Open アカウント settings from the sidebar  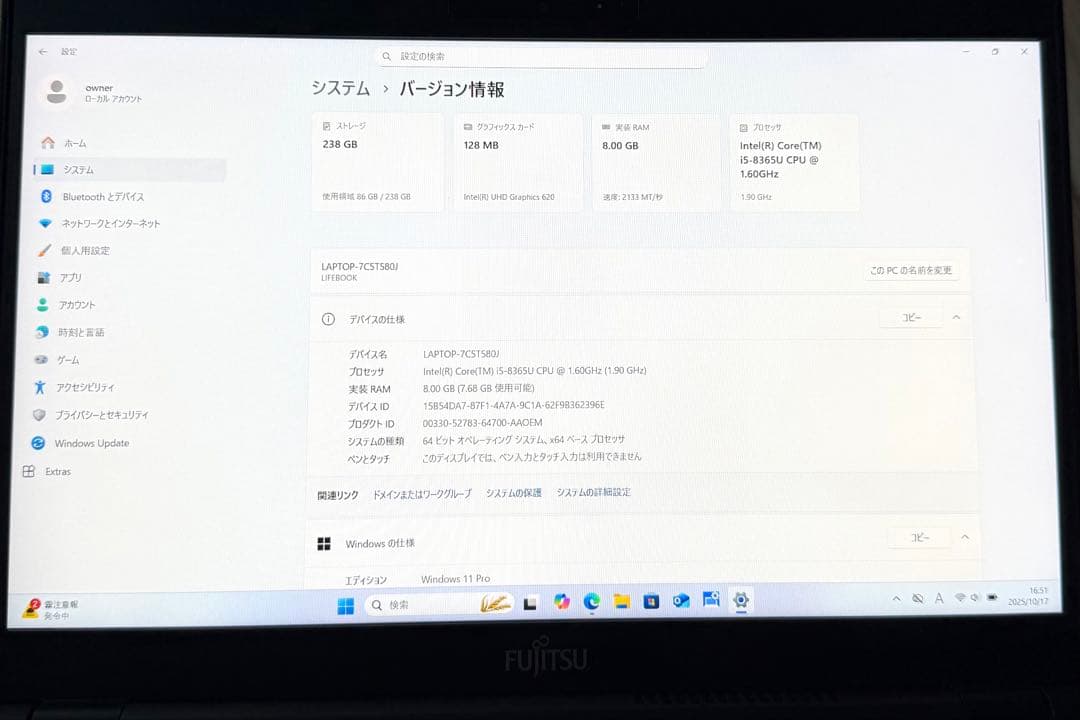pyautogui.click(x=88, y=304)
